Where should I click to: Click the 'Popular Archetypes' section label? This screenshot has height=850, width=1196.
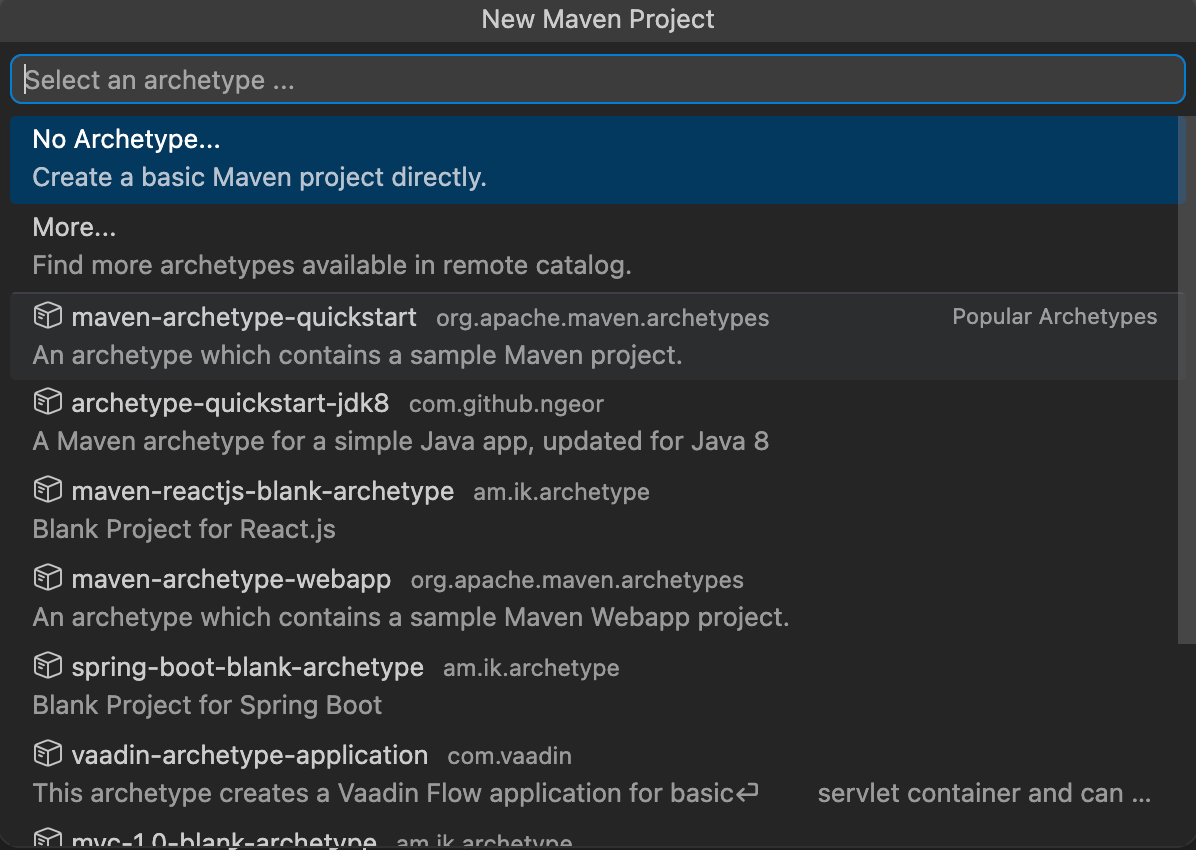point(1055,316)
